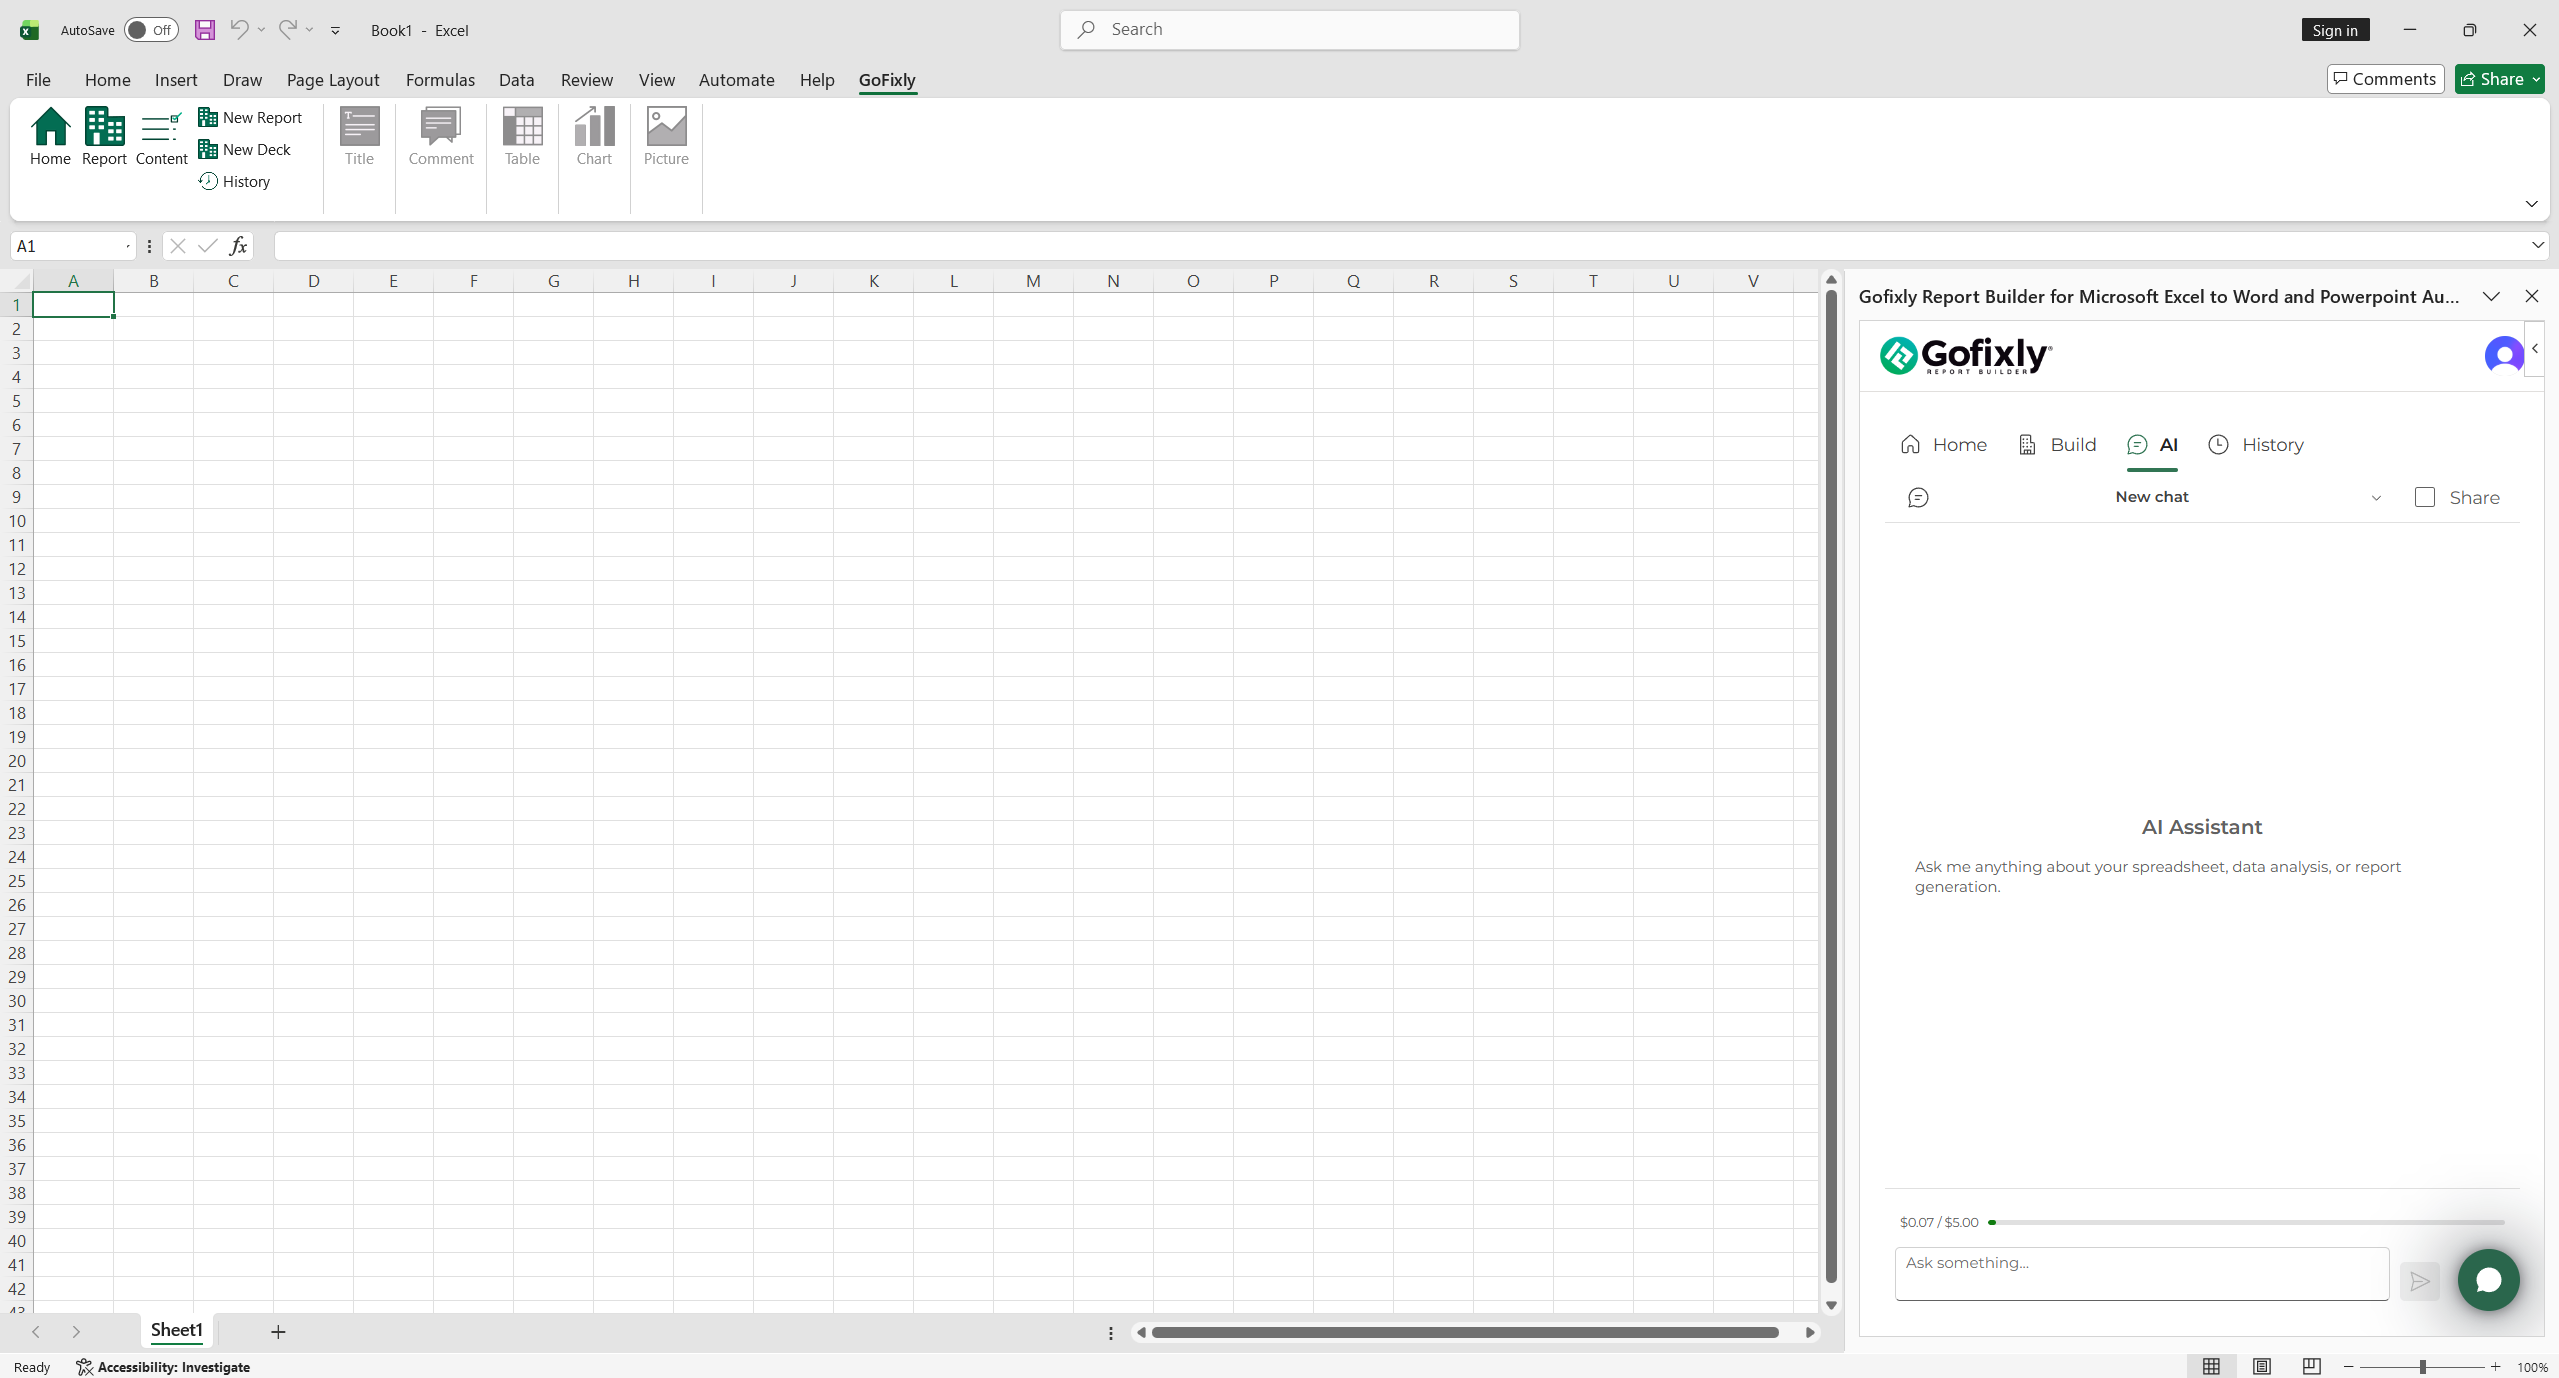The image size is (2559, 1378).
Task: Click the send message arrow icon
Action: tap(2420, 1281)
